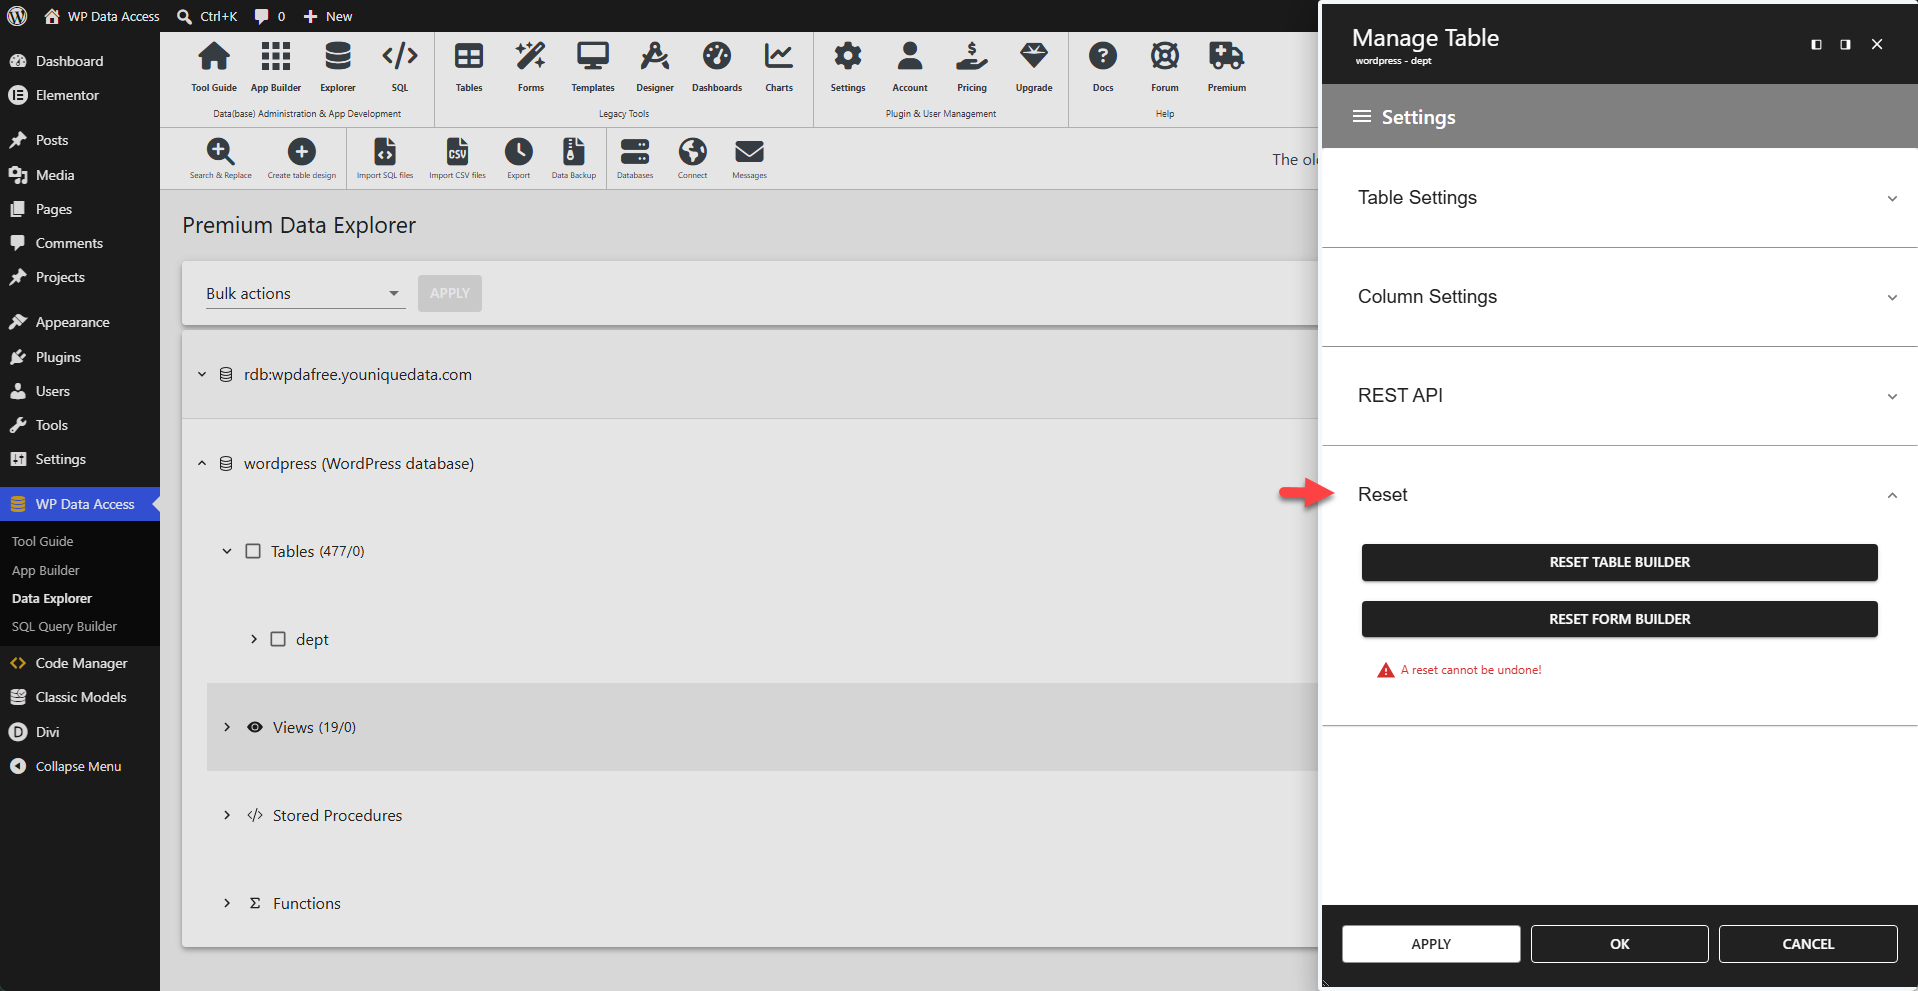Expand the Table Settings section
1918x991 pixels.
[x=1620, y=198]
